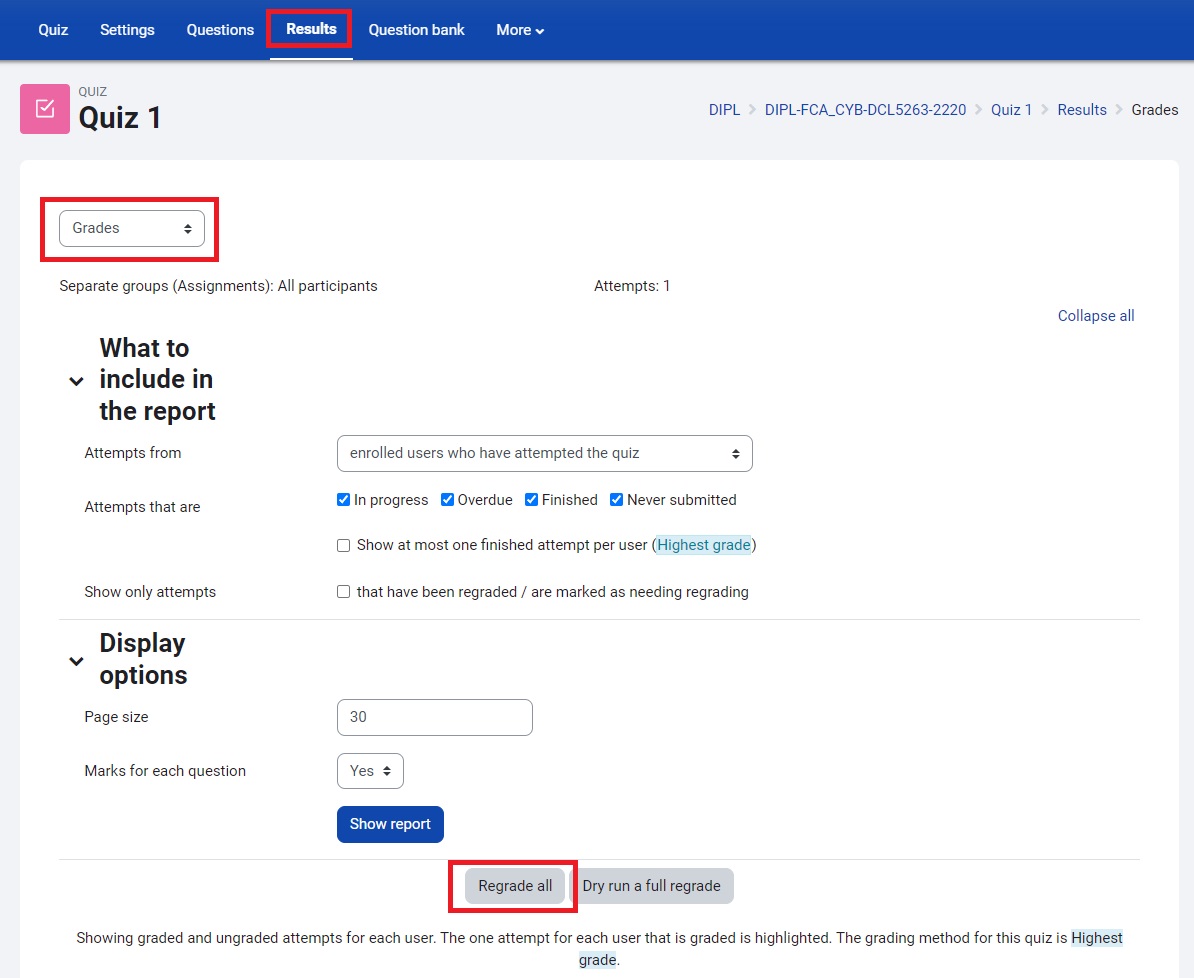Collapse the Display options section chevron
The width and height of the screenshot is (1194, 978).
[x=76, y=660]
